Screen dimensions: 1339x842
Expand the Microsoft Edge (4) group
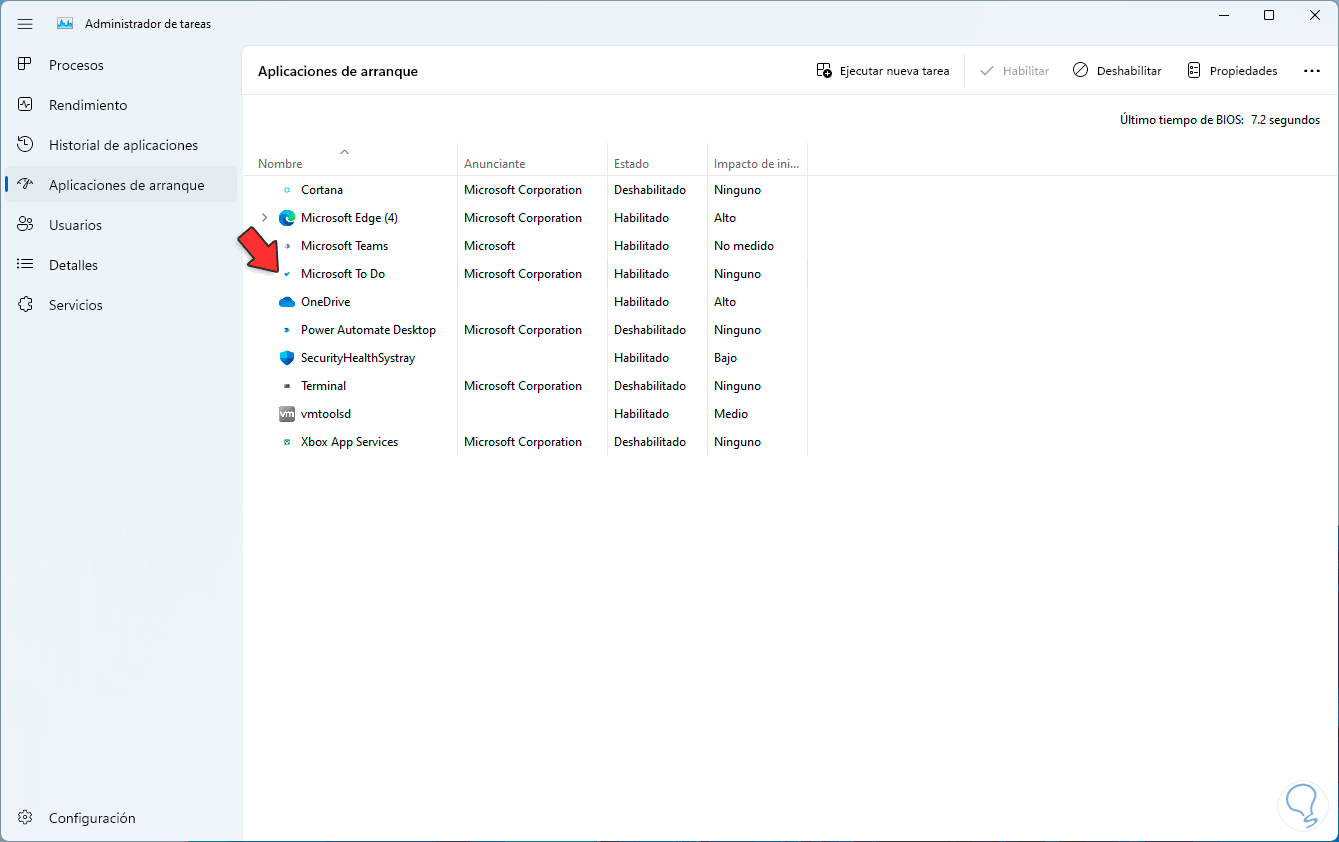click(264, 218)
